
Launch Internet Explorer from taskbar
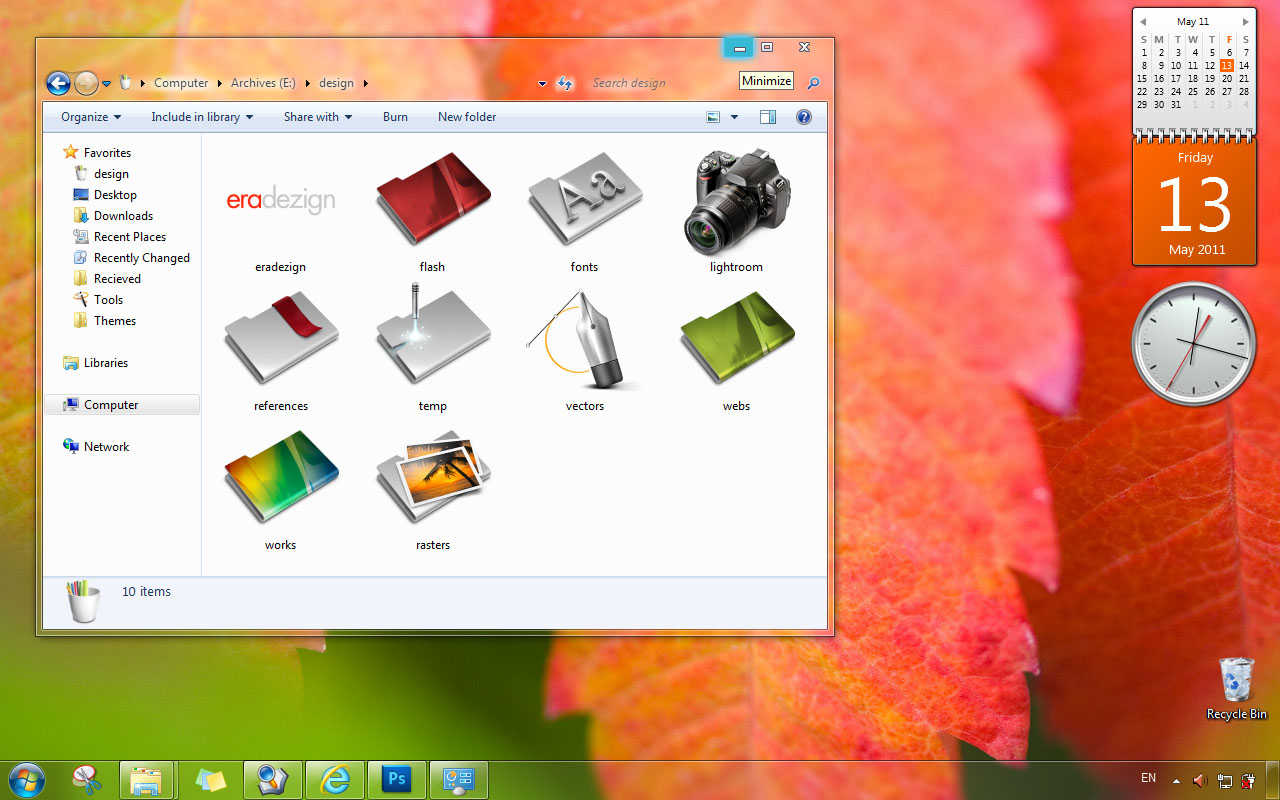334,780
